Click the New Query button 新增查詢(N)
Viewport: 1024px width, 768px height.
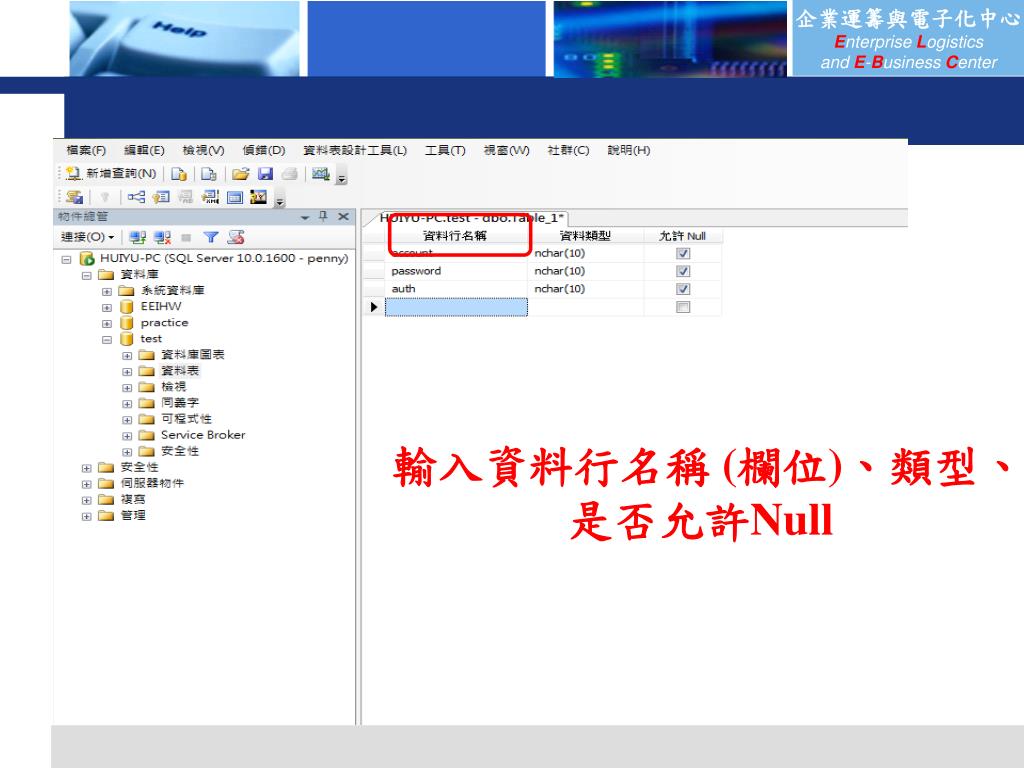(111, 174)
